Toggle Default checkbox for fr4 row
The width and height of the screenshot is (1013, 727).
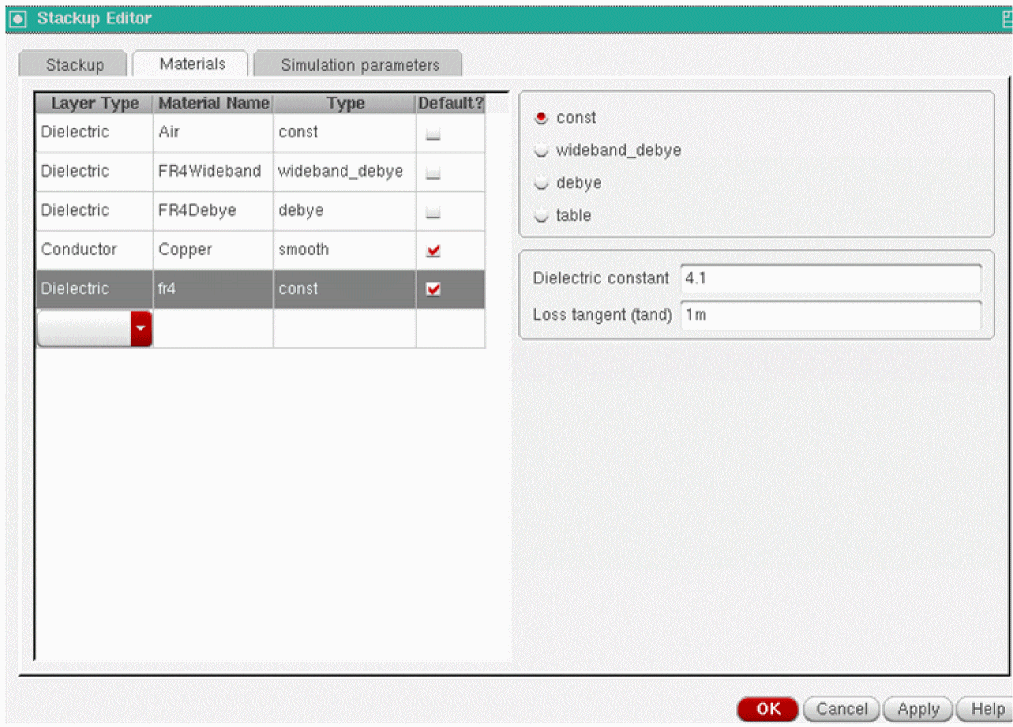(x=433, y=289)
